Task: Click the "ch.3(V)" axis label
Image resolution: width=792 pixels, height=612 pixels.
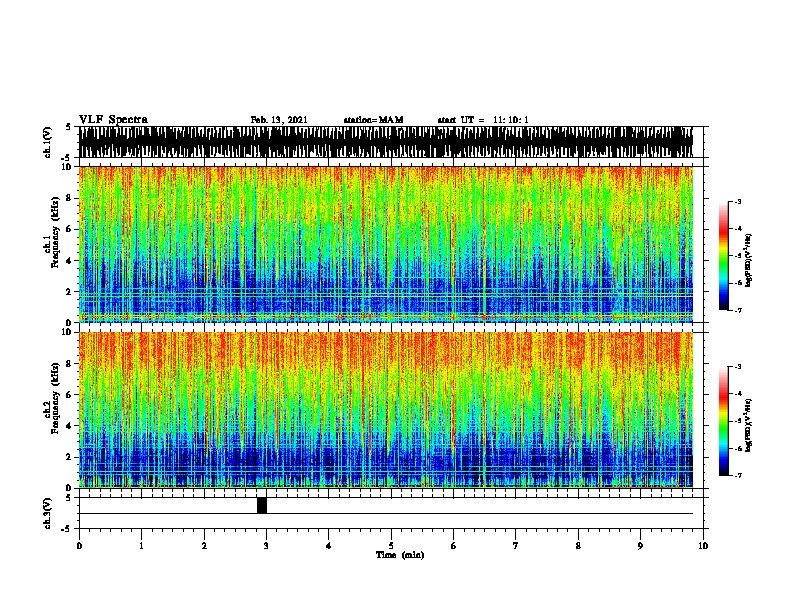Action: 47,513
